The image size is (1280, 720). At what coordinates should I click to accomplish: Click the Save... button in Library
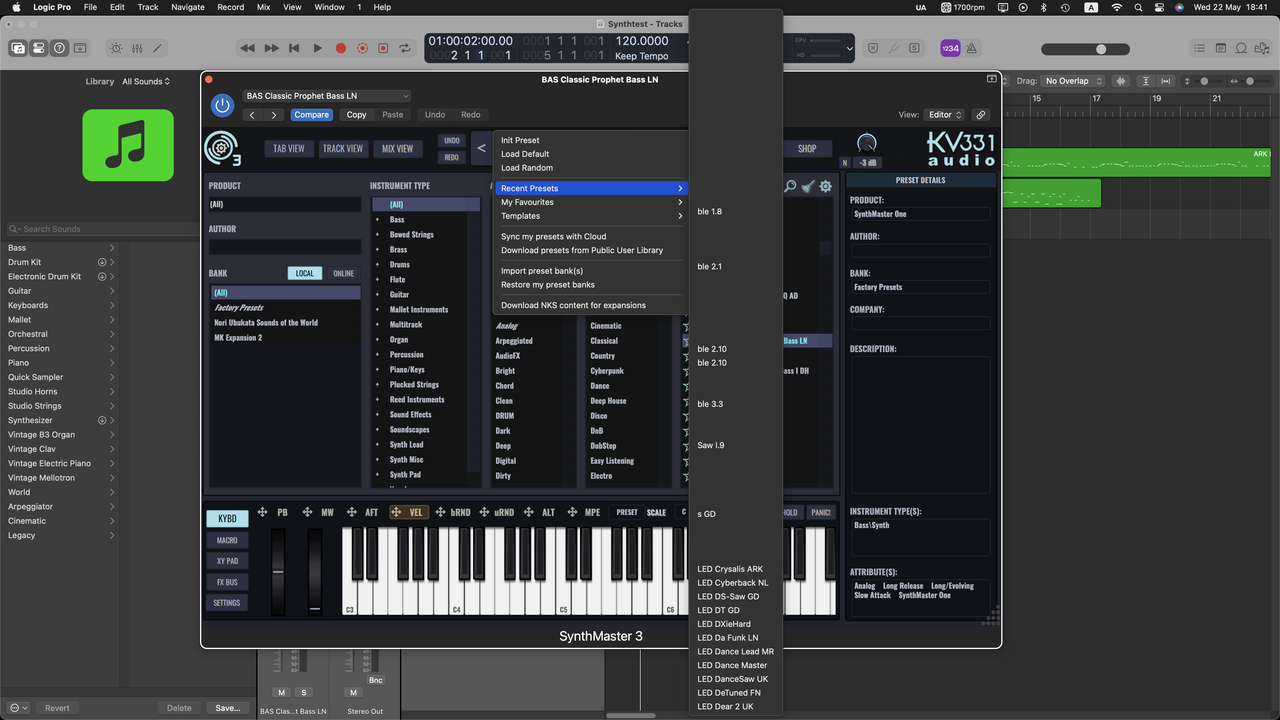click(x=228, y=708)
